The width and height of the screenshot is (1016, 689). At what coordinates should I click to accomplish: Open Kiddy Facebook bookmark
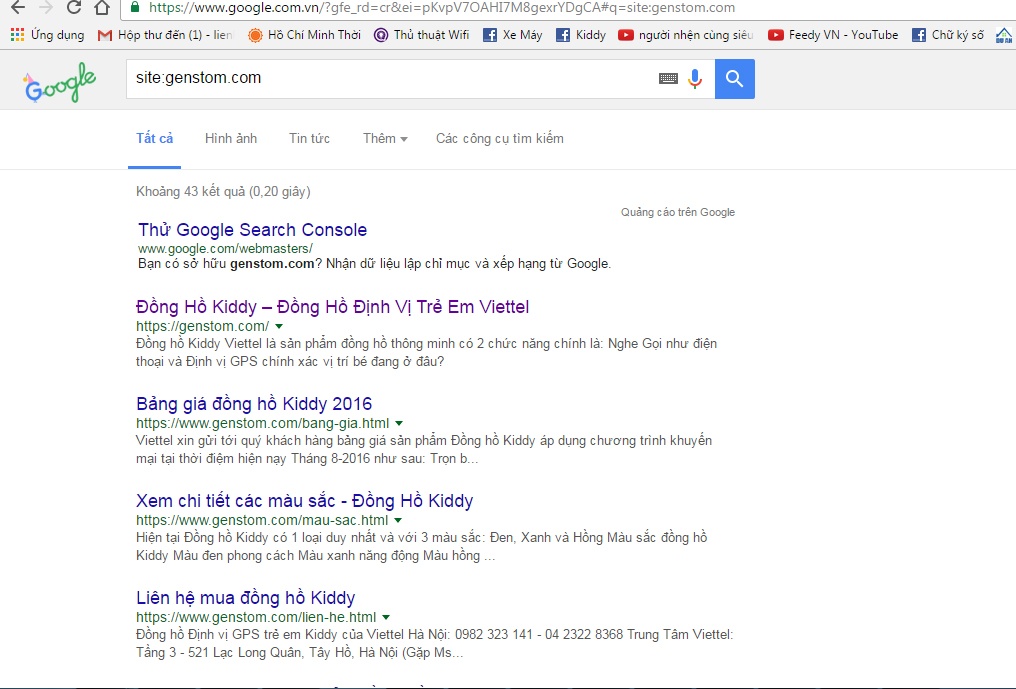[x=581, y=35]
